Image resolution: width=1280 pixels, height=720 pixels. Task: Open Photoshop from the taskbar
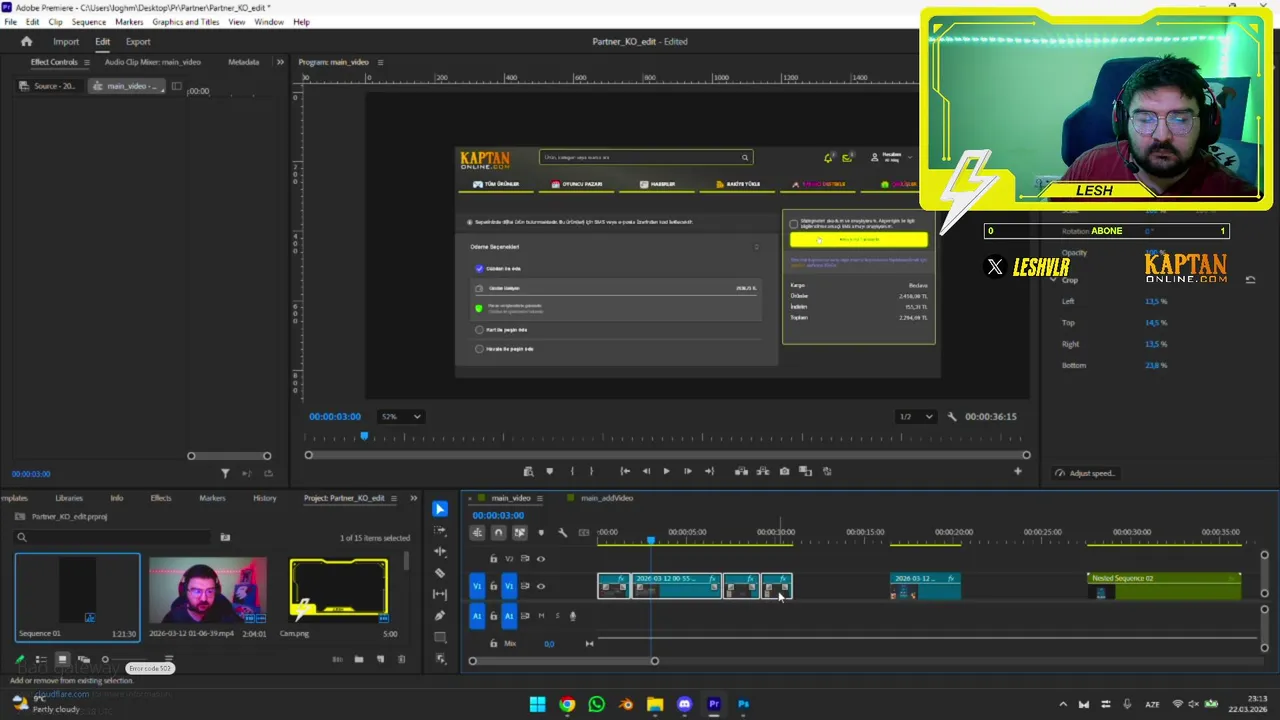(743, 704)
